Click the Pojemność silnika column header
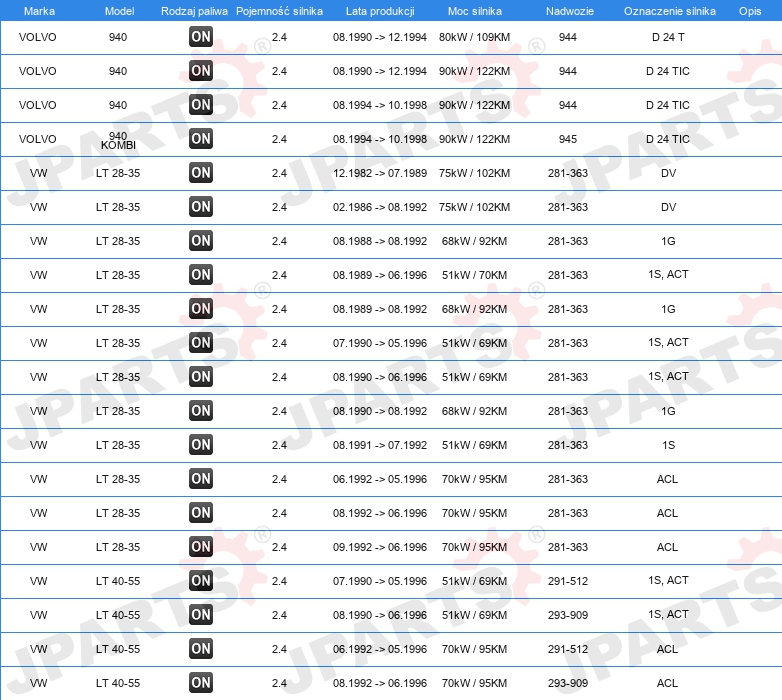Image resolution: width=782 pixels, height=700 pixels. pos(279,11)
